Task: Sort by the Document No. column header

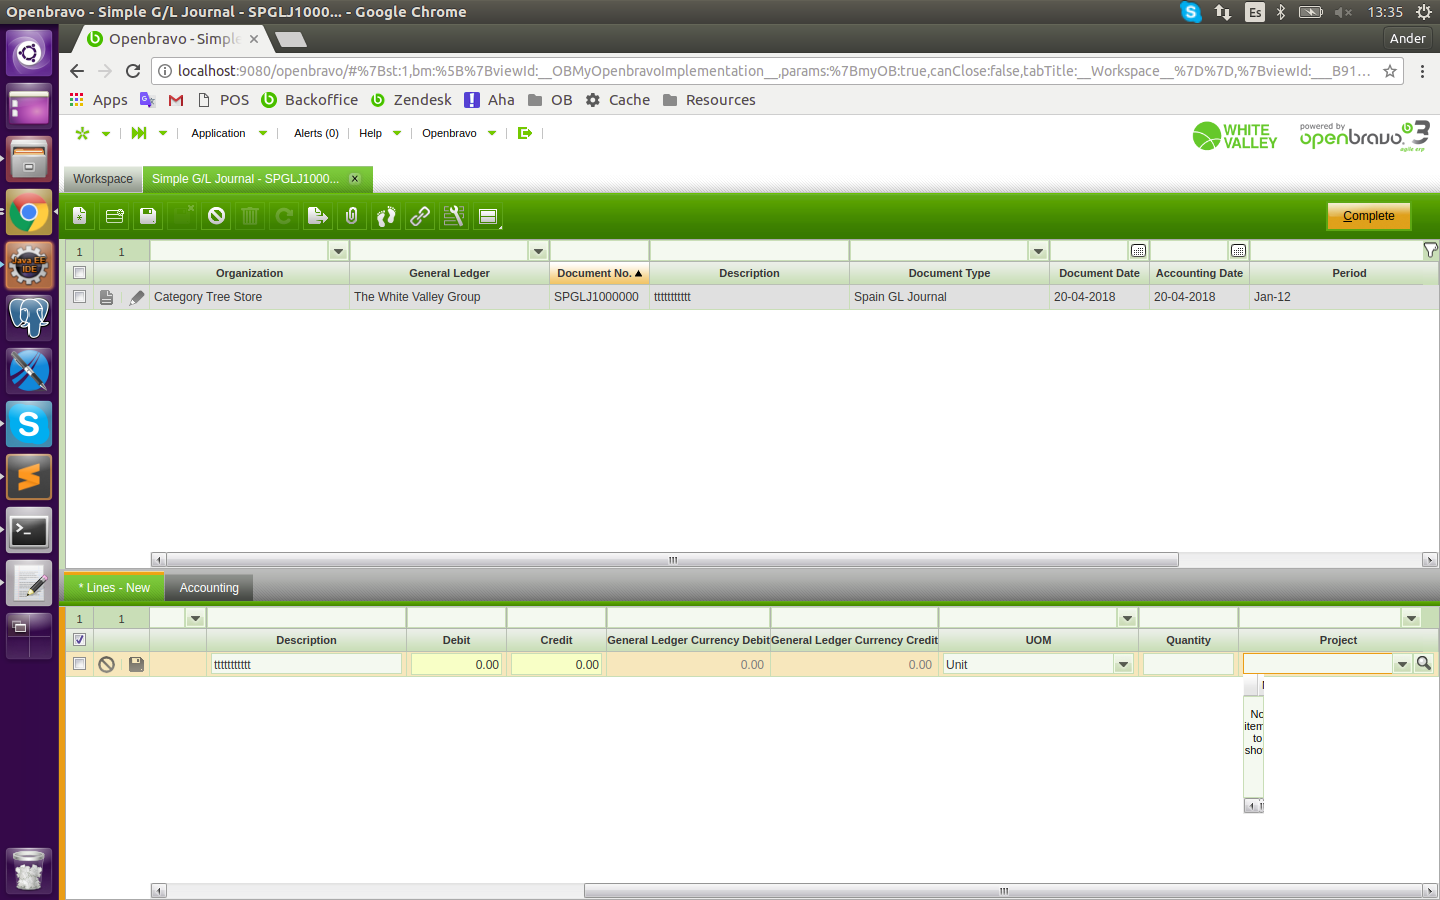Action: 599,273
